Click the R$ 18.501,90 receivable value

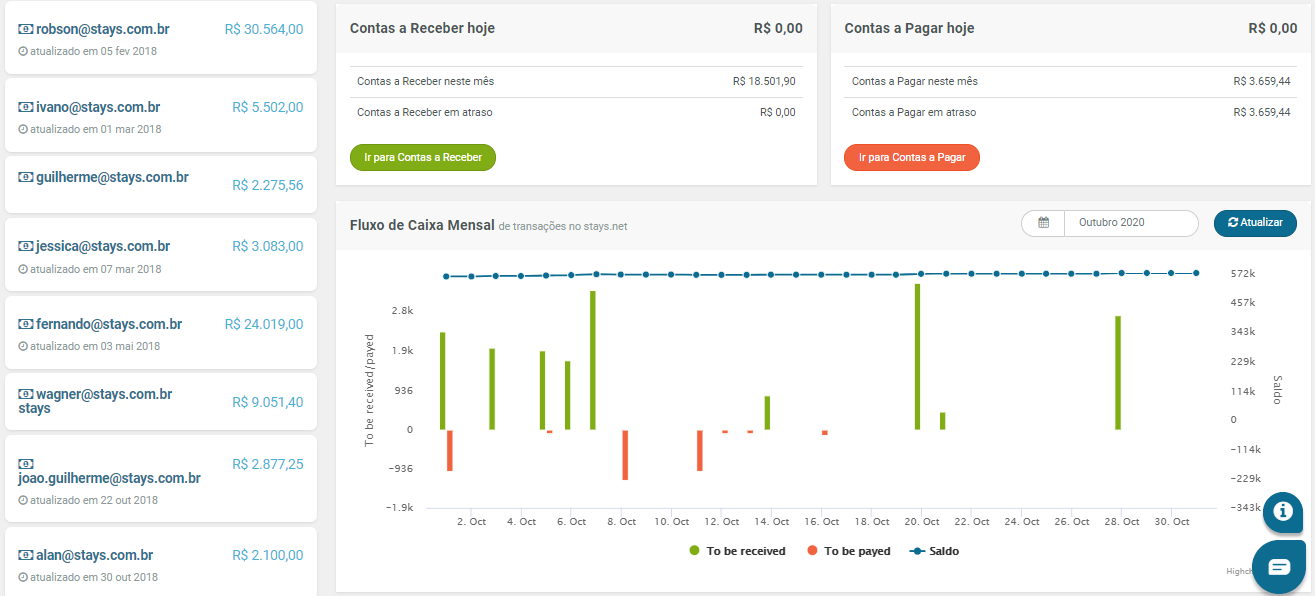pos(764,82)
